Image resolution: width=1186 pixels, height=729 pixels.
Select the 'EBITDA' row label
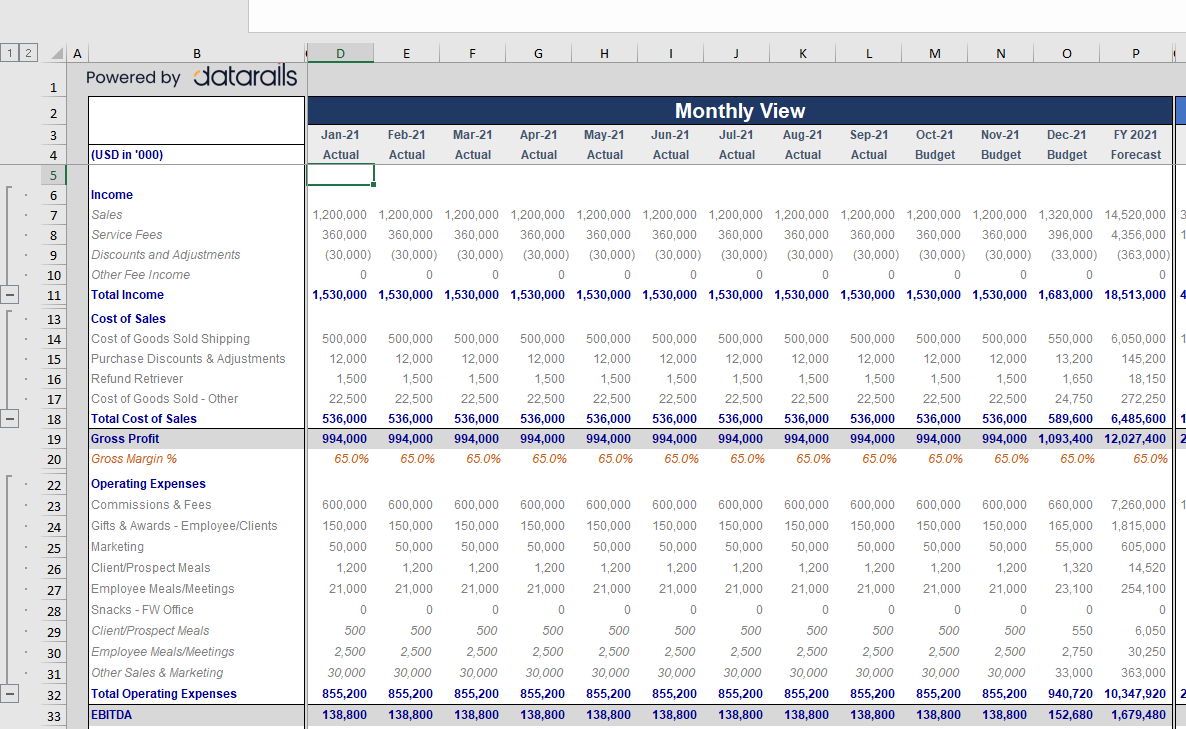pos(111,715)
